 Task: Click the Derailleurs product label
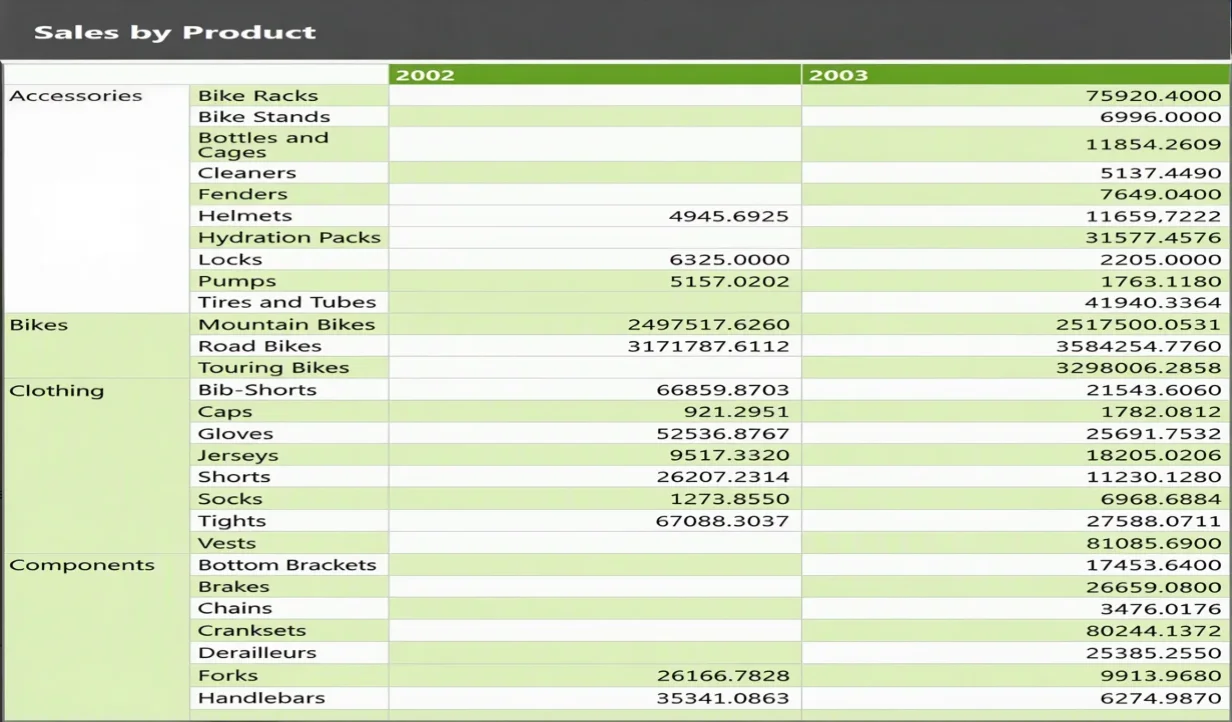pos(257,653)
